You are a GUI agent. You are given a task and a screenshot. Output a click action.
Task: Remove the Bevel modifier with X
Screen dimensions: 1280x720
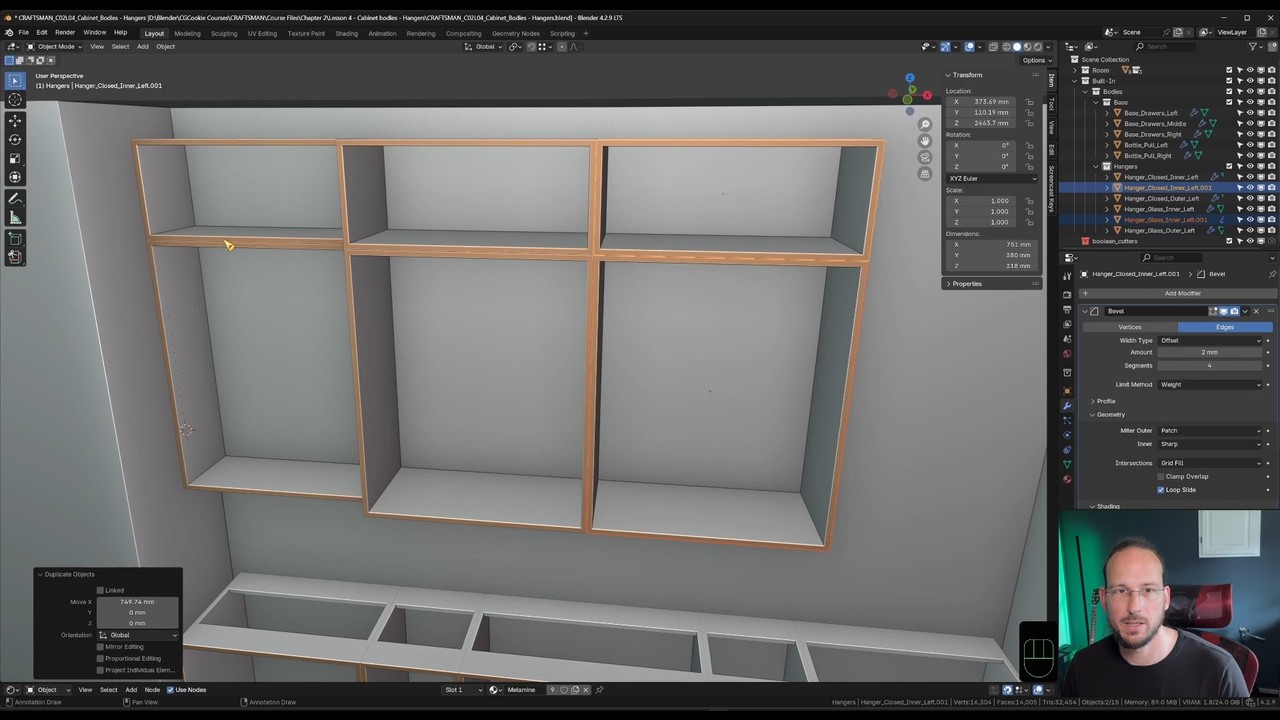coord(1256,311)
